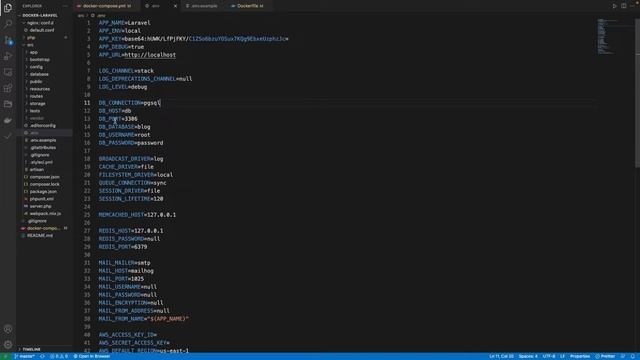Open the Run and Debug icon
640x360 pixels.
(x=8, y=56)
